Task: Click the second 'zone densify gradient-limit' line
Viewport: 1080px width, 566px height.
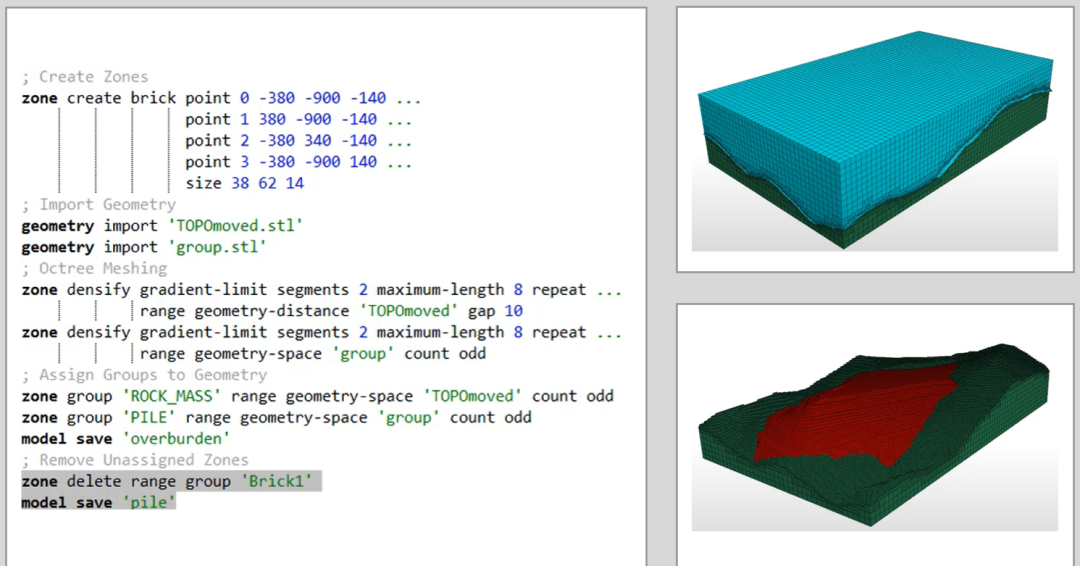Action: click(322, 333)
